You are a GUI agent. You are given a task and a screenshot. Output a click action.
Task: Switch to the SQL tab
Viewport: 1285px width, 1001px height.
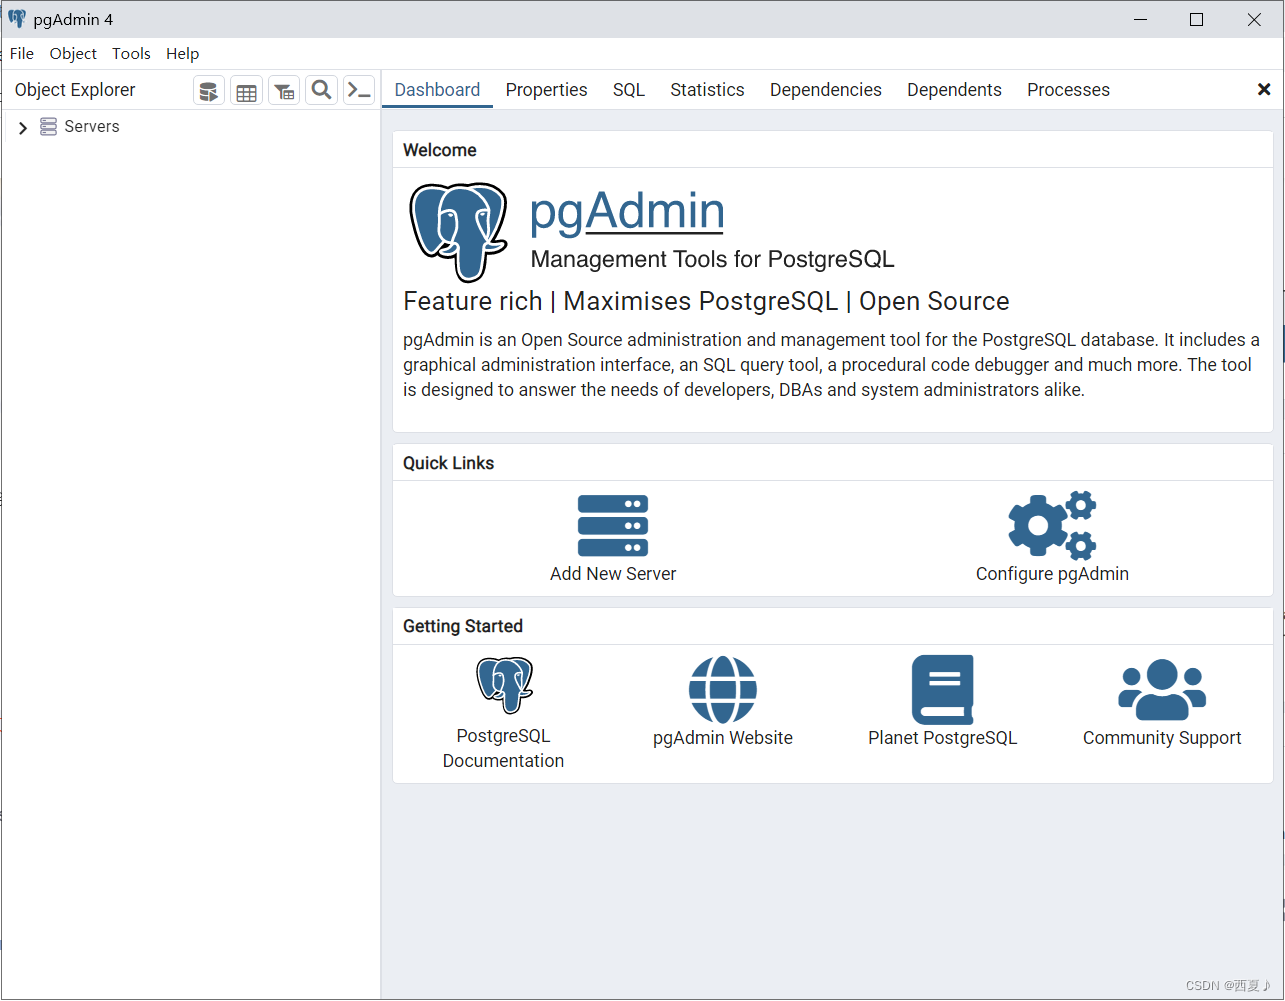[x=629, y=90]
